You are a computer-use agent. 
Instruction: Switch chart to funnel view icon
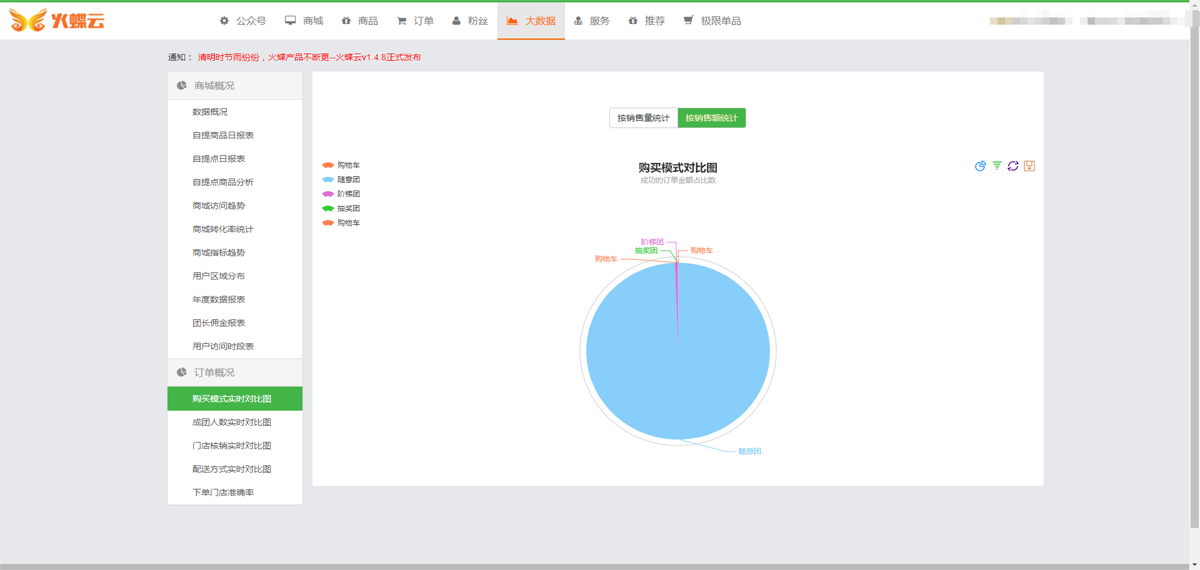(997, 166)
